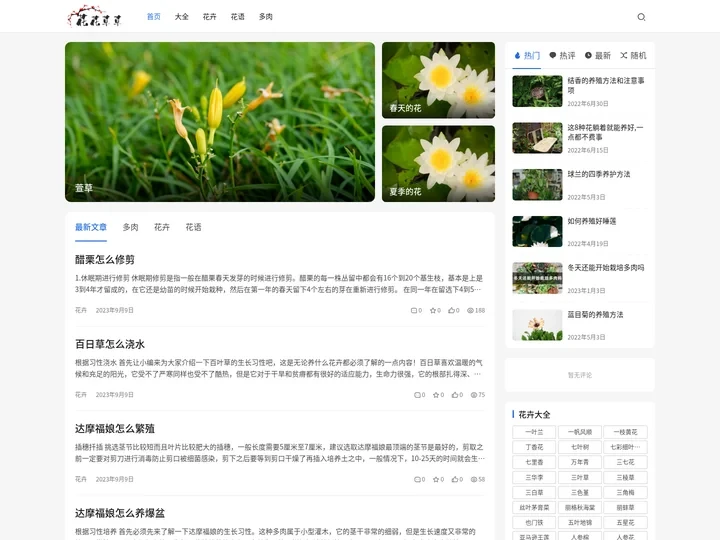Open the article titled 醋栗怎么修剪
The image size is (720, 540).
click(105, 260)
